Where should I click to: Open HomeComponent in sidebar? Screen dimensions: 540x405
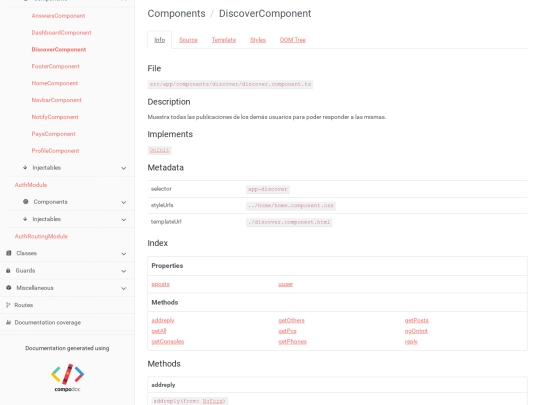tap(55, 83)
